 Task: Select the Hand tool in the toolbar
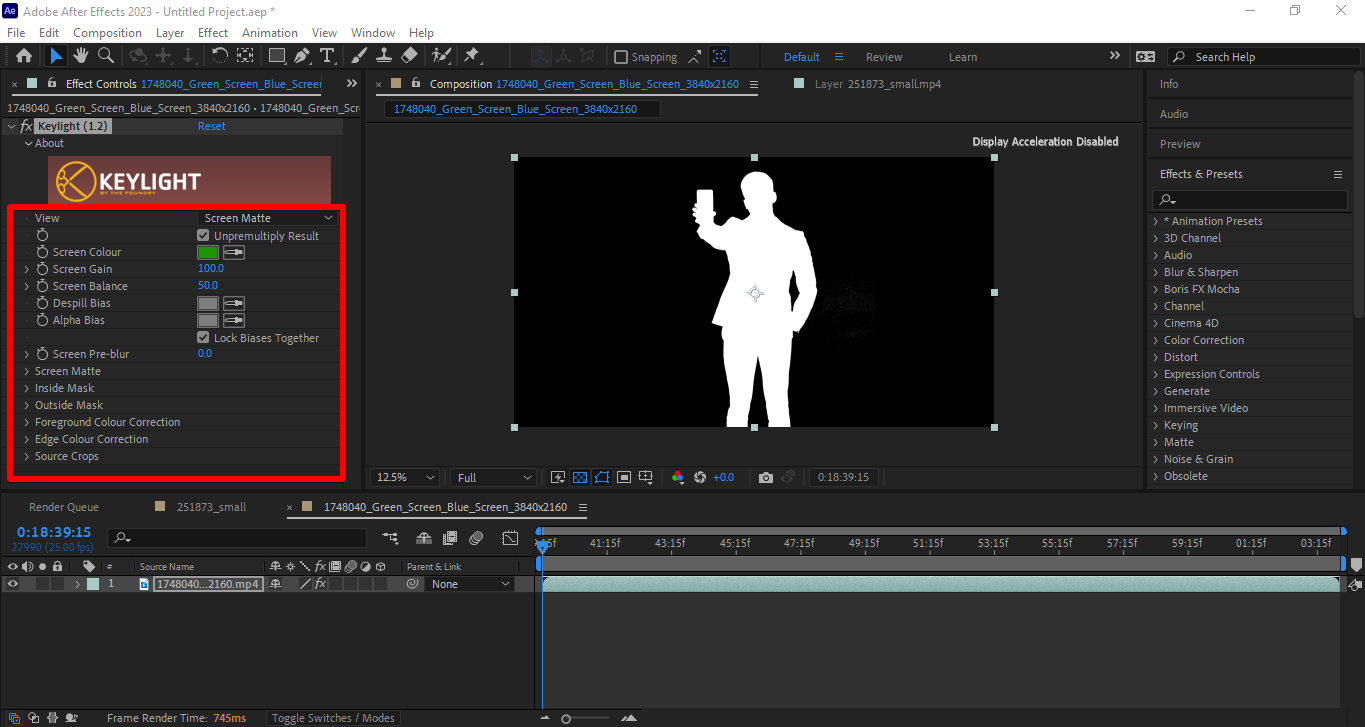point(80,56)
